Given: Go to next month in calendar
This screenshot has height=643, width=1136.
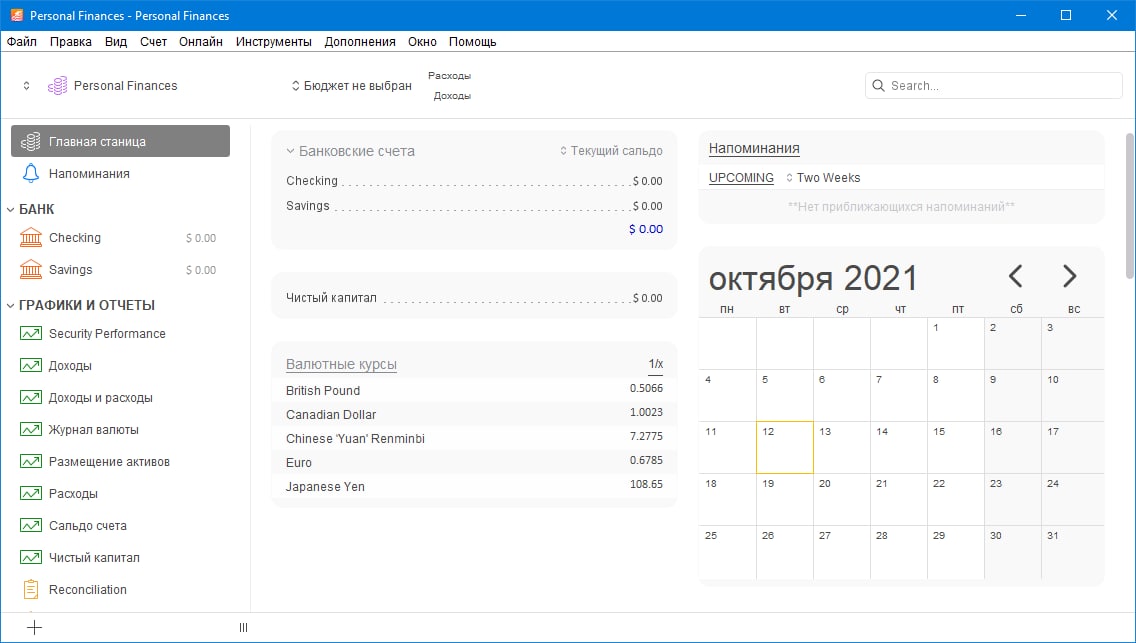Looking at the screenshot, I should click(x=1069, y=276).
